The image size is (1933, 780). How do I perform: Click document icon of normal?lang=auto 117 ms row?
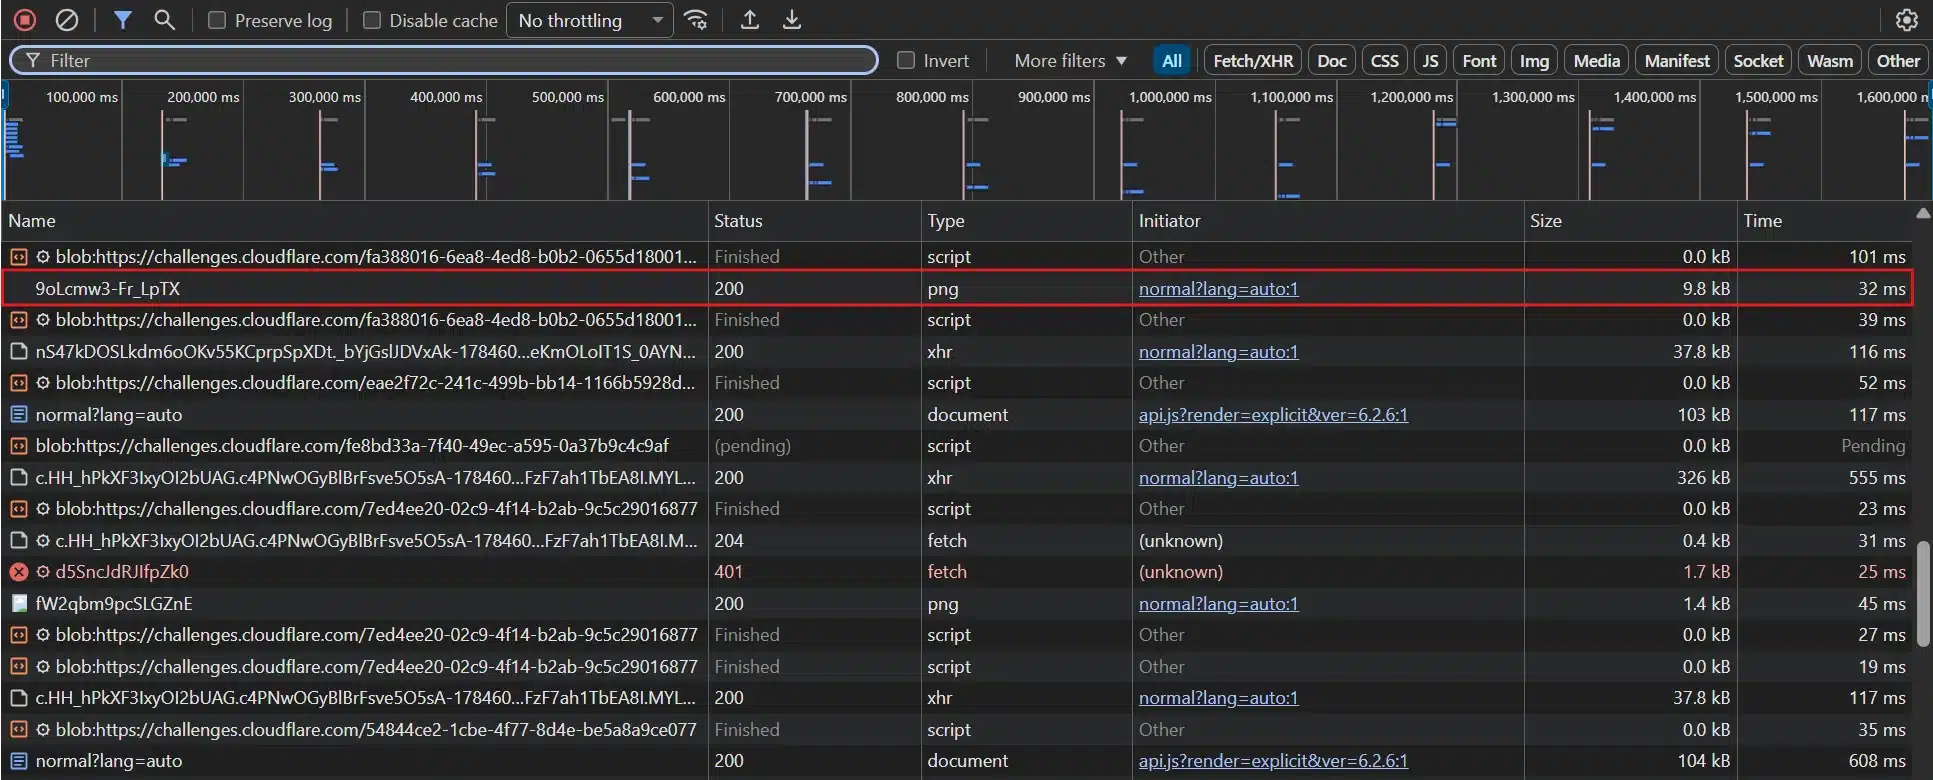(19, 414)
